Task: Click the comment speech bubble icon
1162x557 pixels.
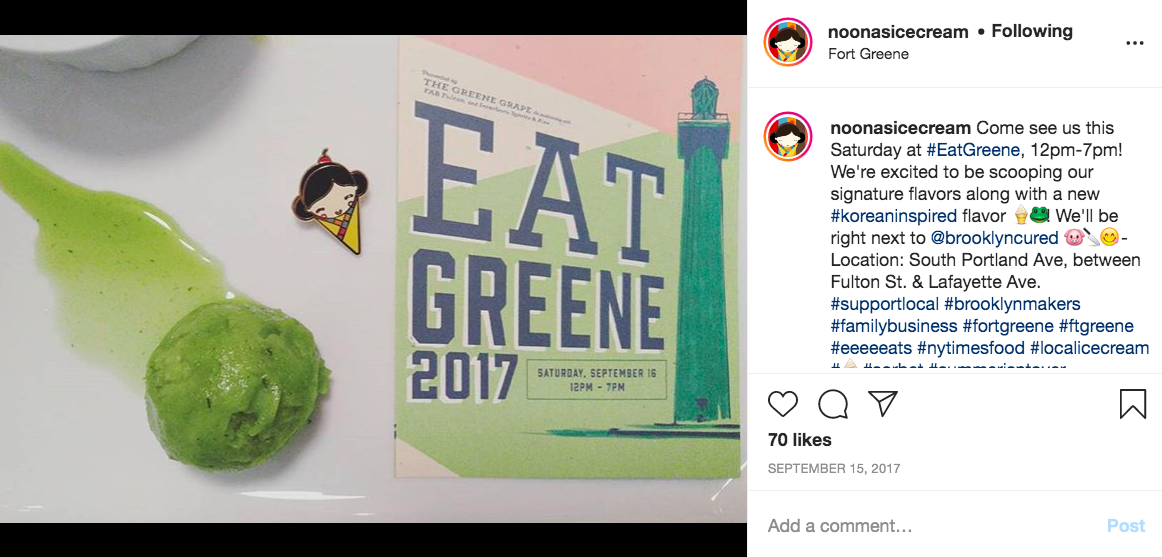Action: click(833, 404)
